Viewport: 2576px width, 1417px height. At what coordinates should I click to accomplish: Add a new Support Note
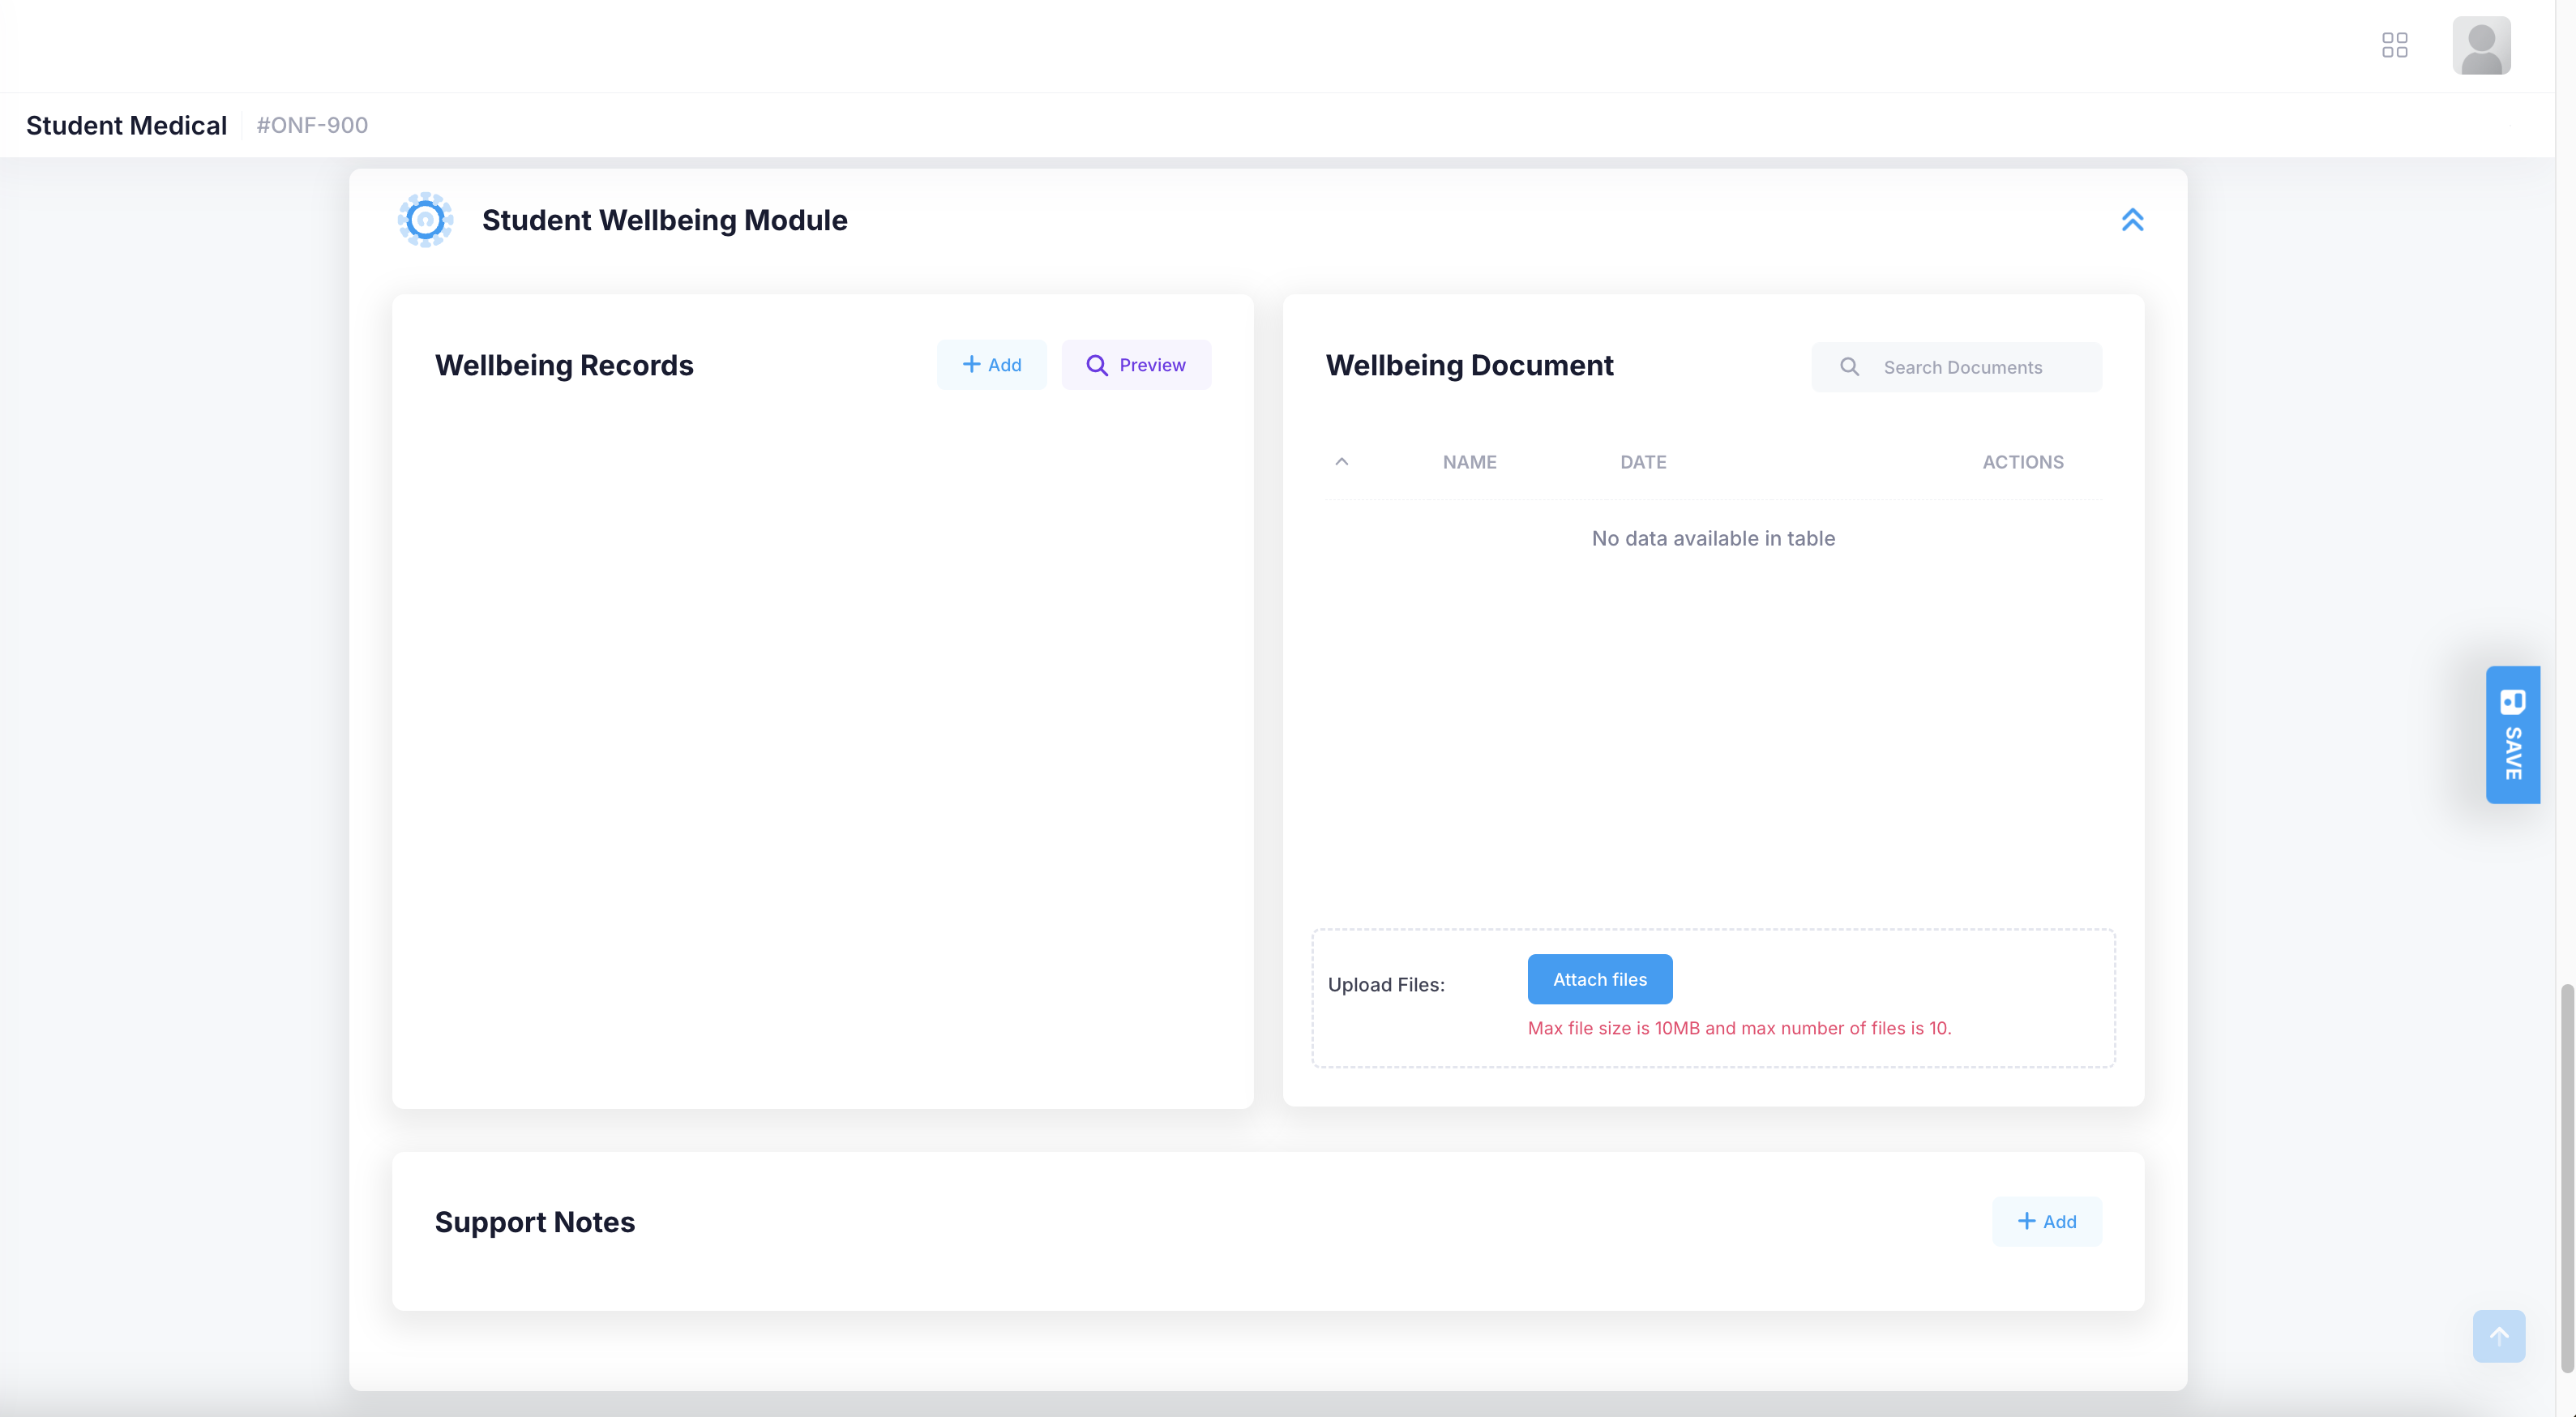pos(2046,1221)
